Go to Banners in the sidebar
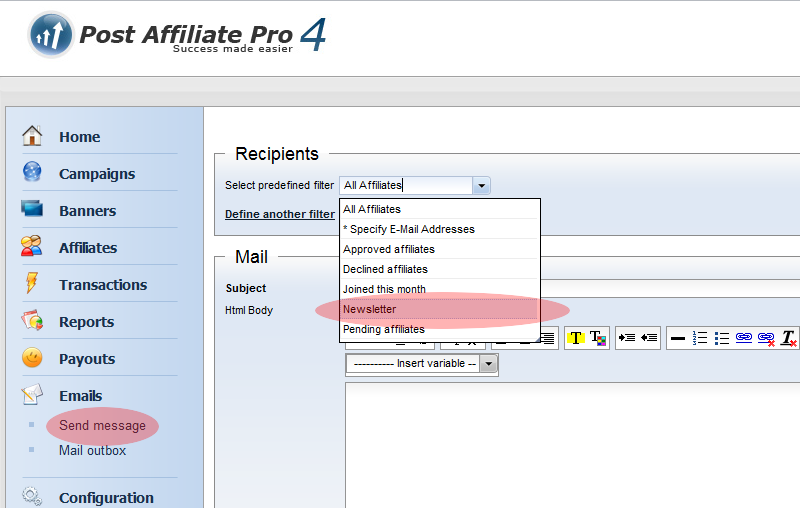The height and width of the screenshot is (508, 800). (x=87, y=211)
